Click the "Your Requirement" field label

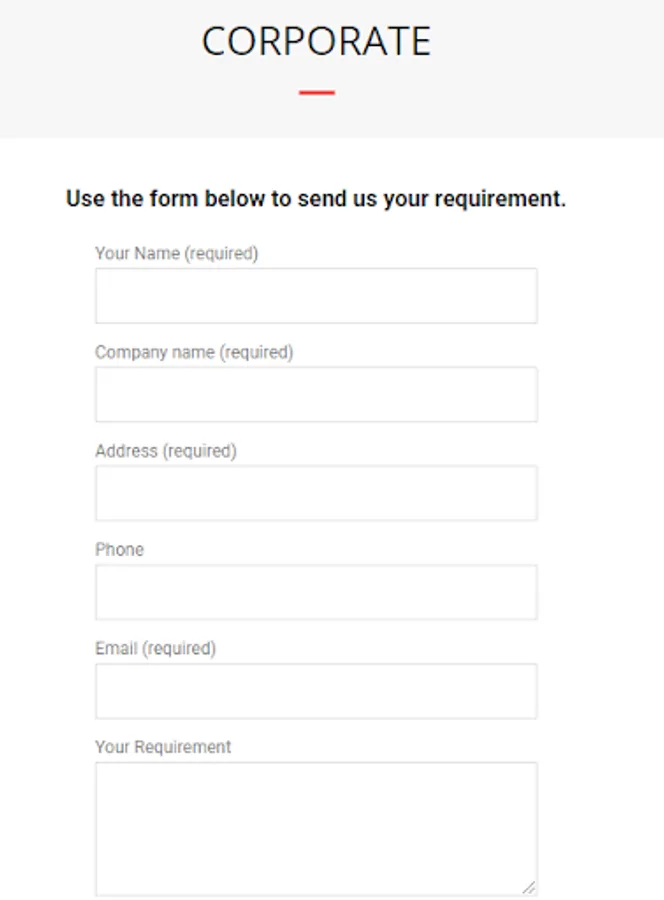click(163, 747)
